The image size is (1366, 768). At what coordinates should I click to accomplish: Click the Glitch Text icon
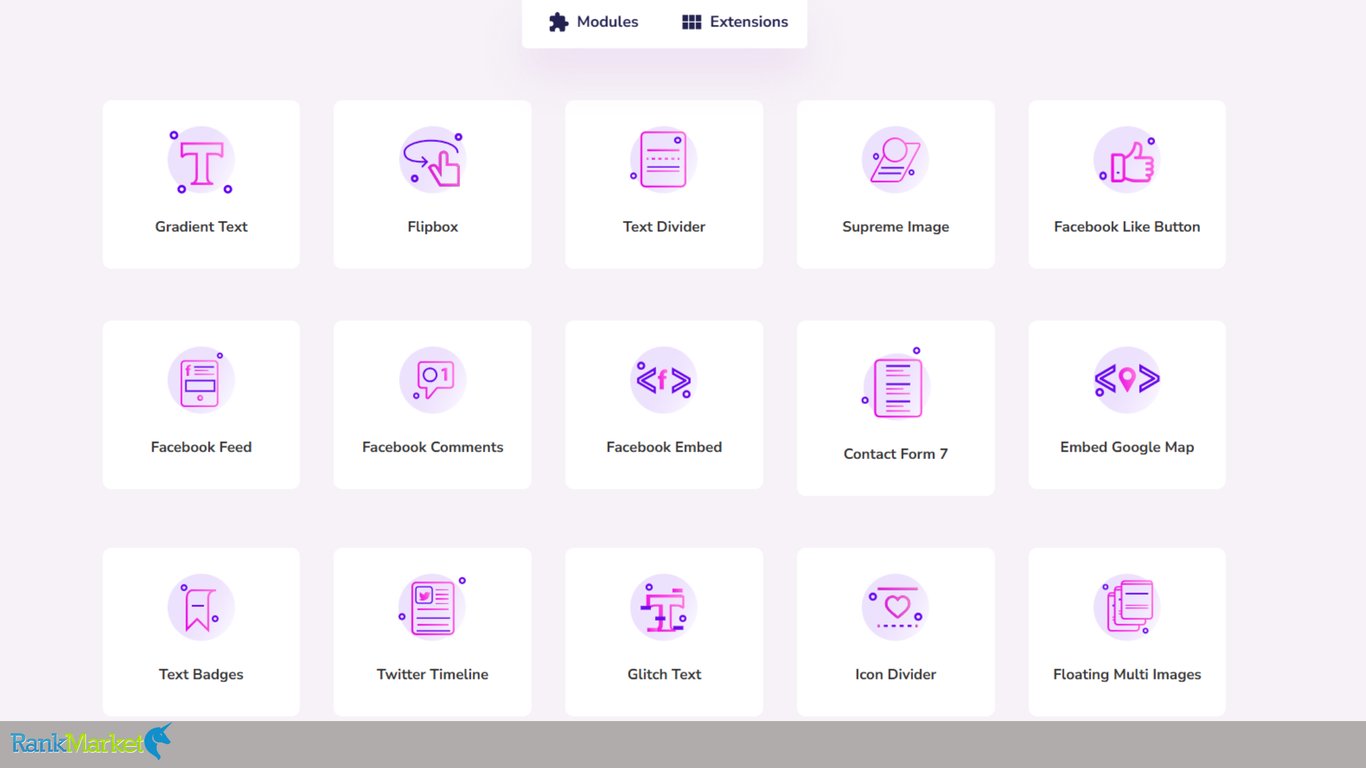click(663, 607)
